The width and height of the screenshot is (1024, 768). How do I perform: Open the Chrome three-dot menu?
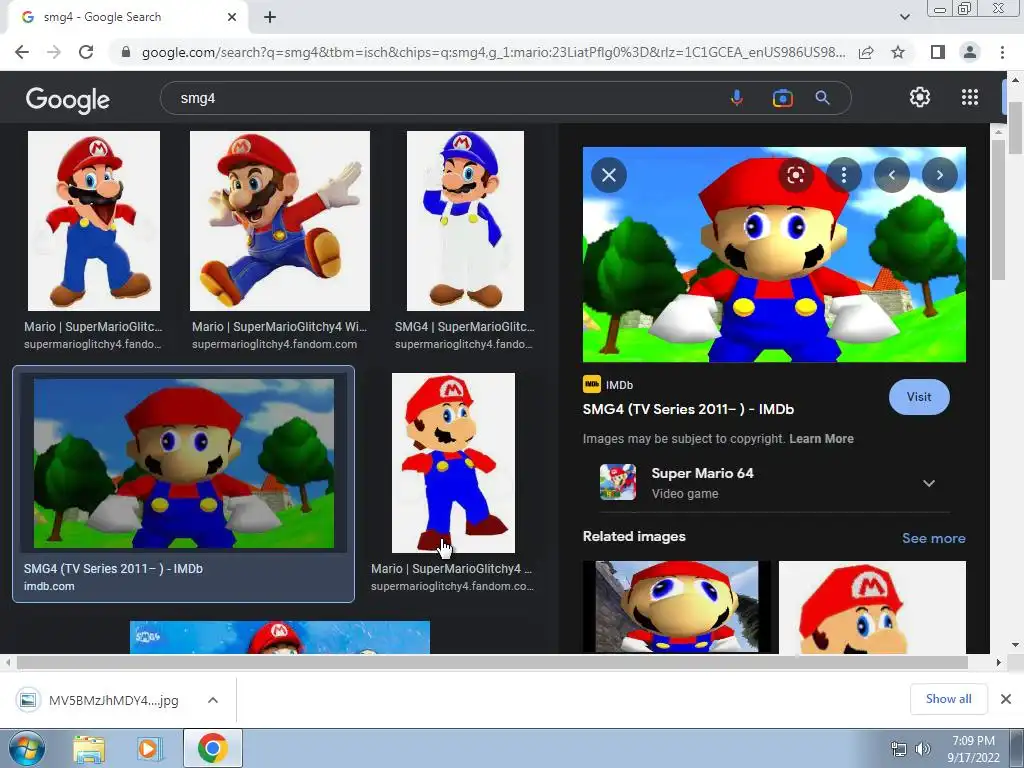coord(1002,52)
